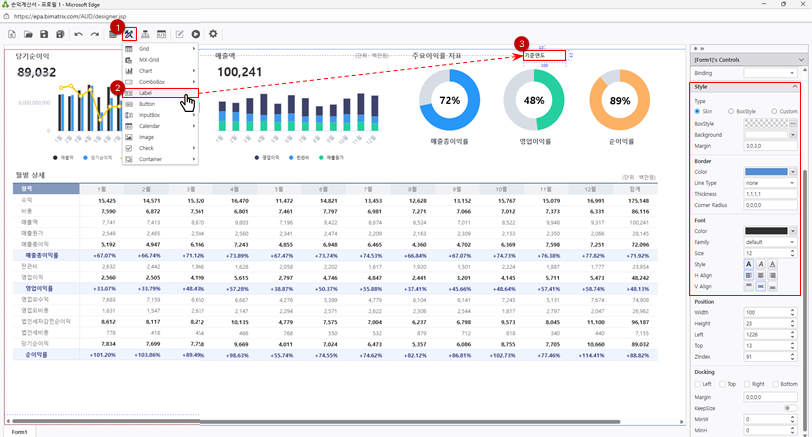Click the Undo arrow icon

coord(79,34)
